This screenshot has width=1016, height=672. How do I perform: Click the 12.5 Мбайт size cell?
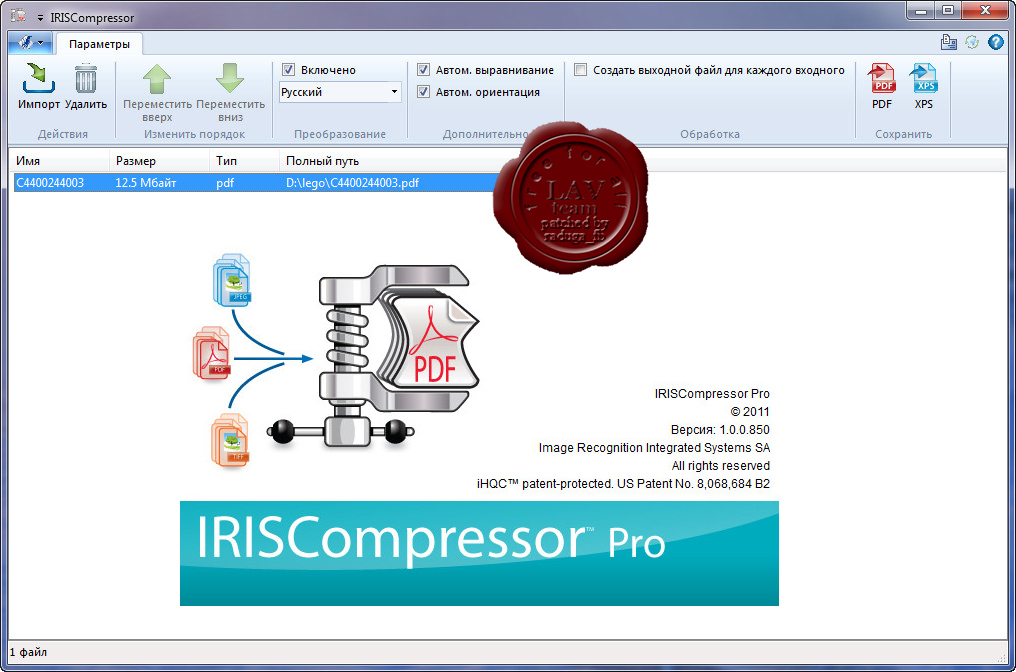coord(146,183)
